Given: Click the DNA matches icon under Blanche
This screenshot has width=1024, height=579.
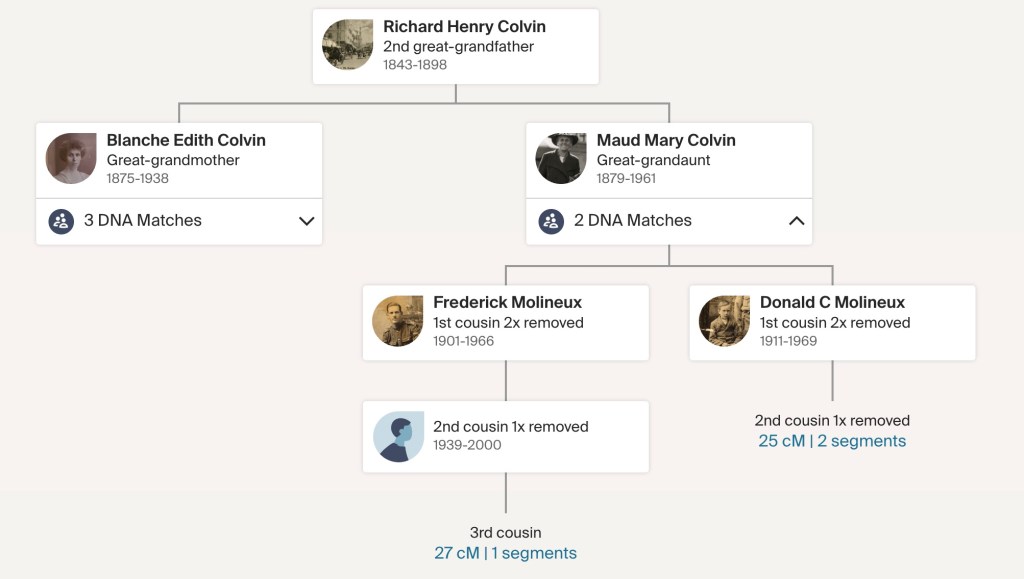Looking at the screenshot, I should [61, 221].
